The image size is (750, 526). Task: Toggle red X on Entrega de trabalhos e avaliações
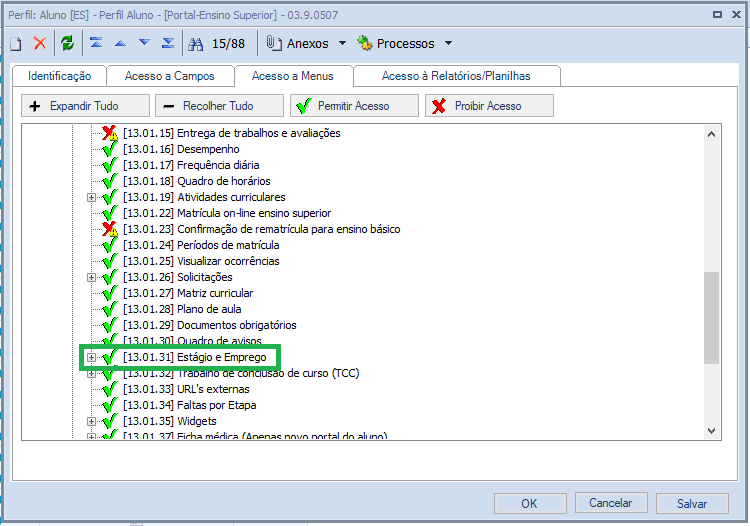pyautogui.click(x=110, y=133)
